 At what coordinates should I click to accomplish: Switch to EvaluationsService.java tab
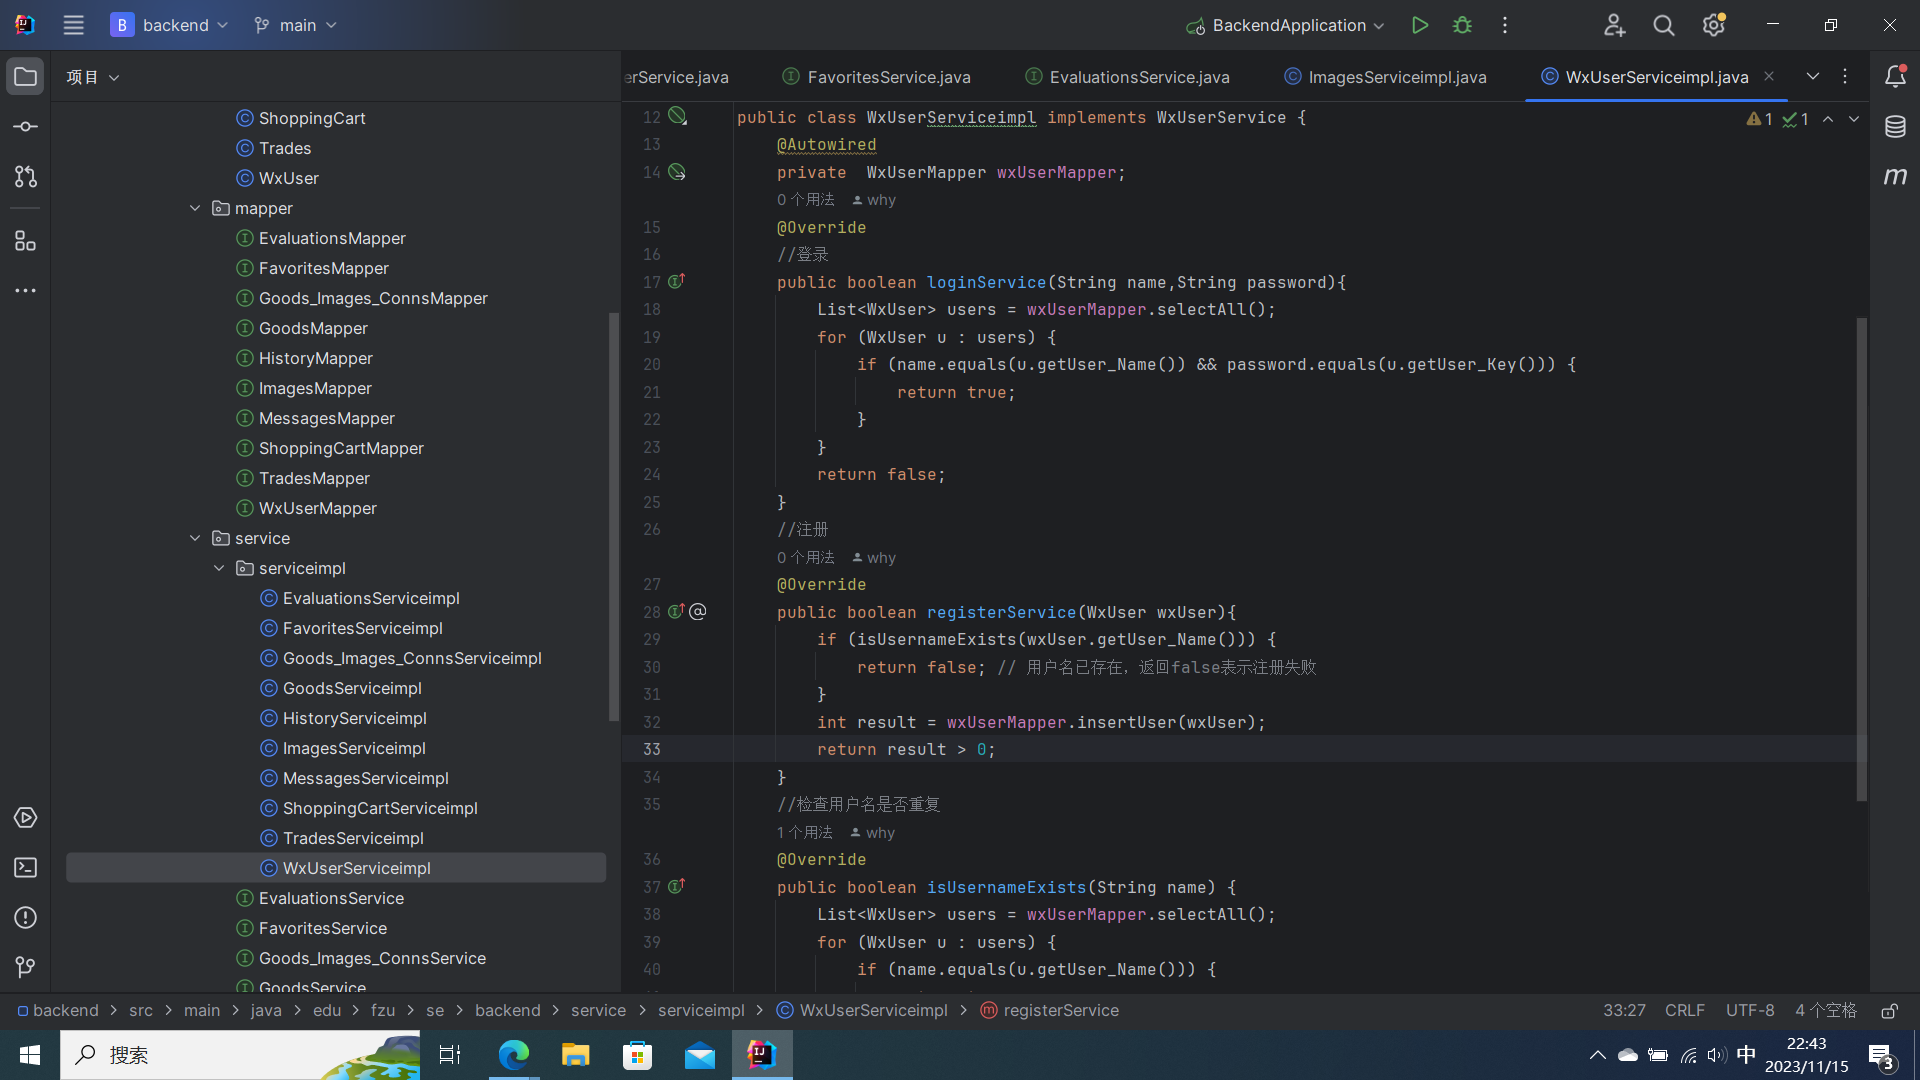[1128, 77]
